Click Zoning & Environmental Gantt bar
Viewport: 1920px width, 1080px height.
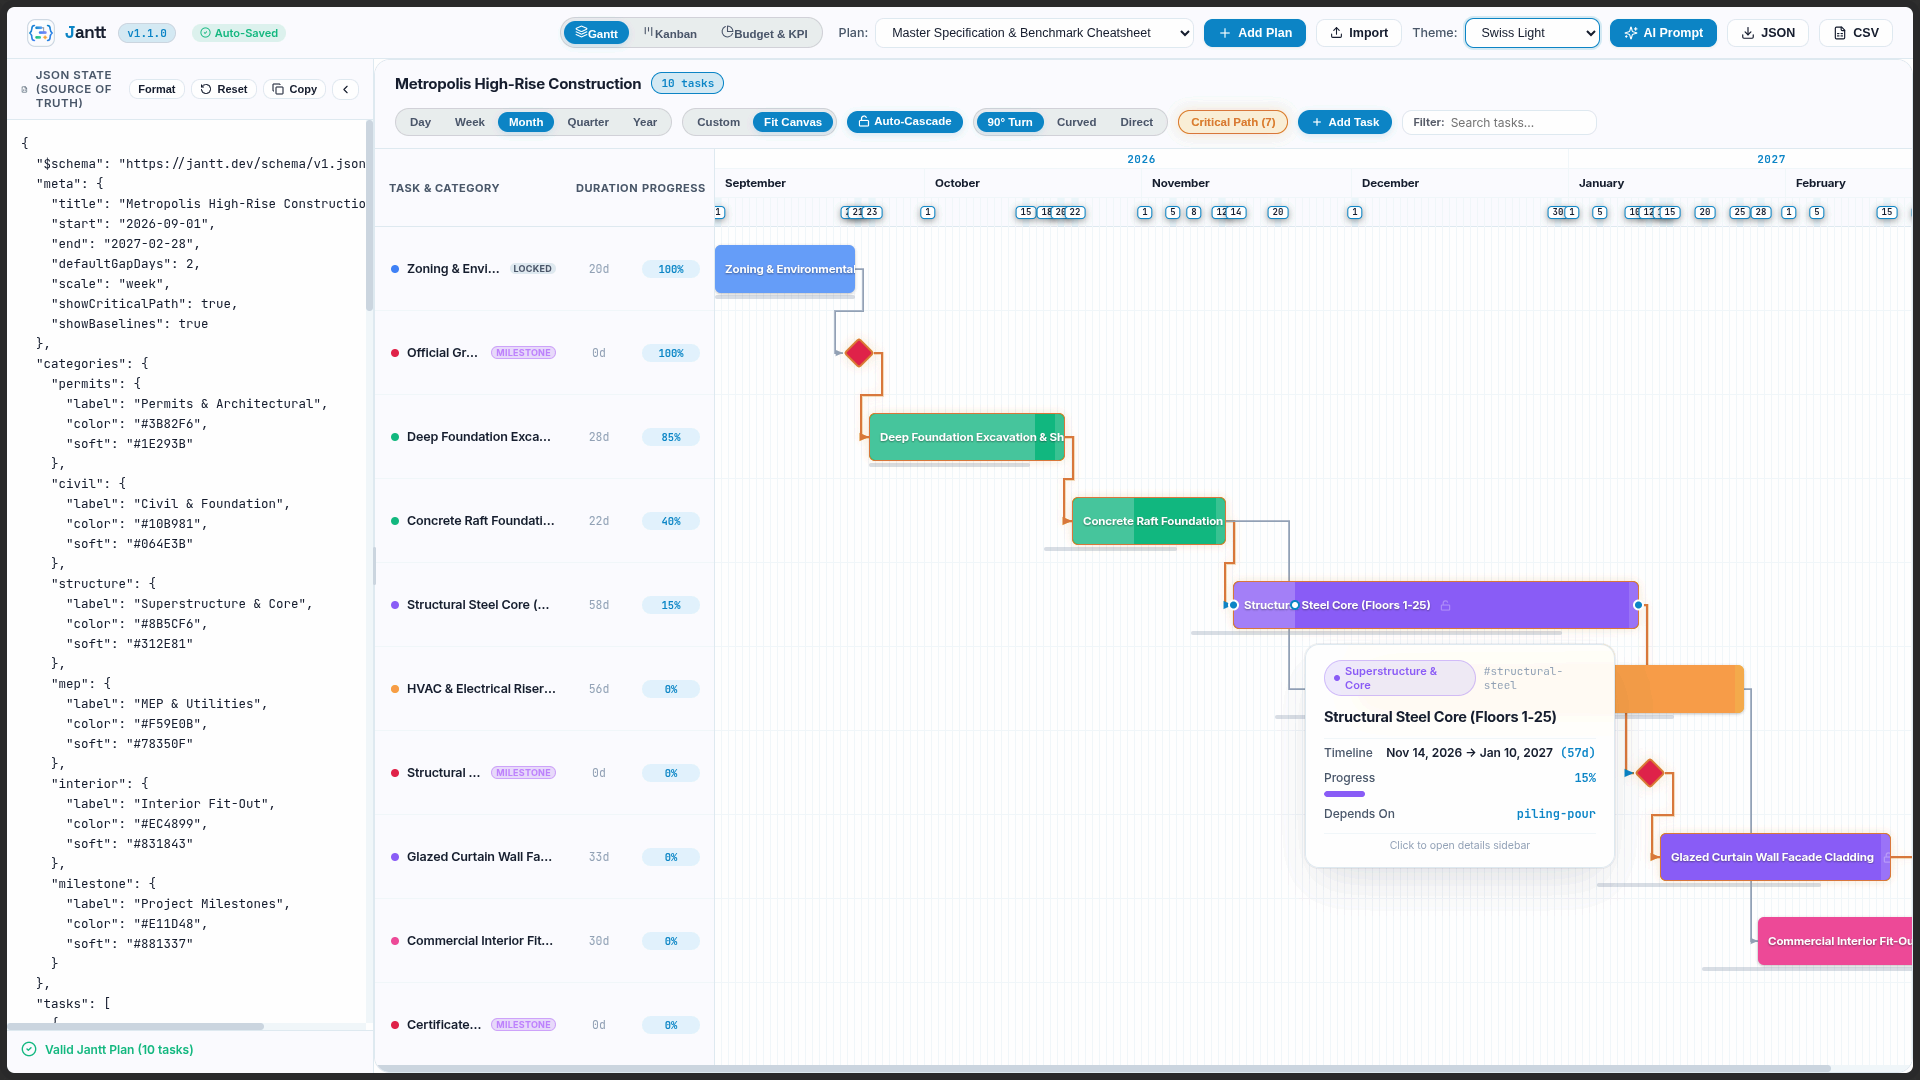[785, 269]
